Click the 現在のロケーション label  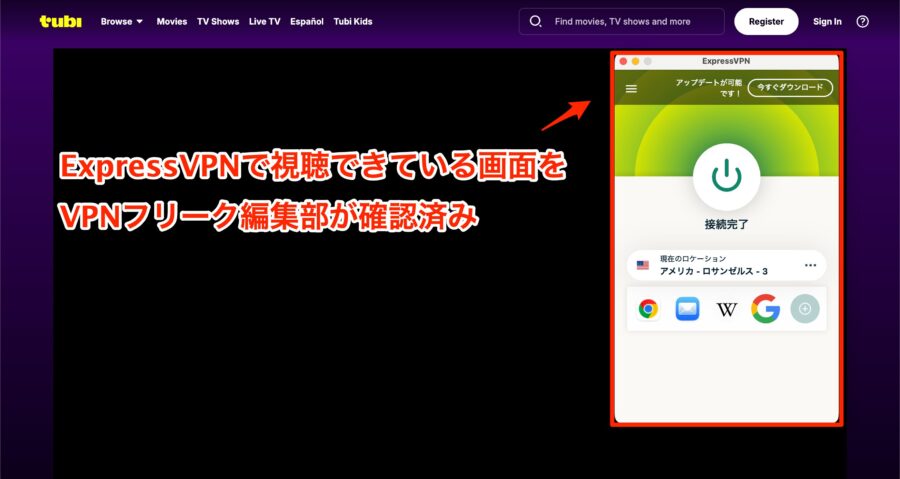693,259
